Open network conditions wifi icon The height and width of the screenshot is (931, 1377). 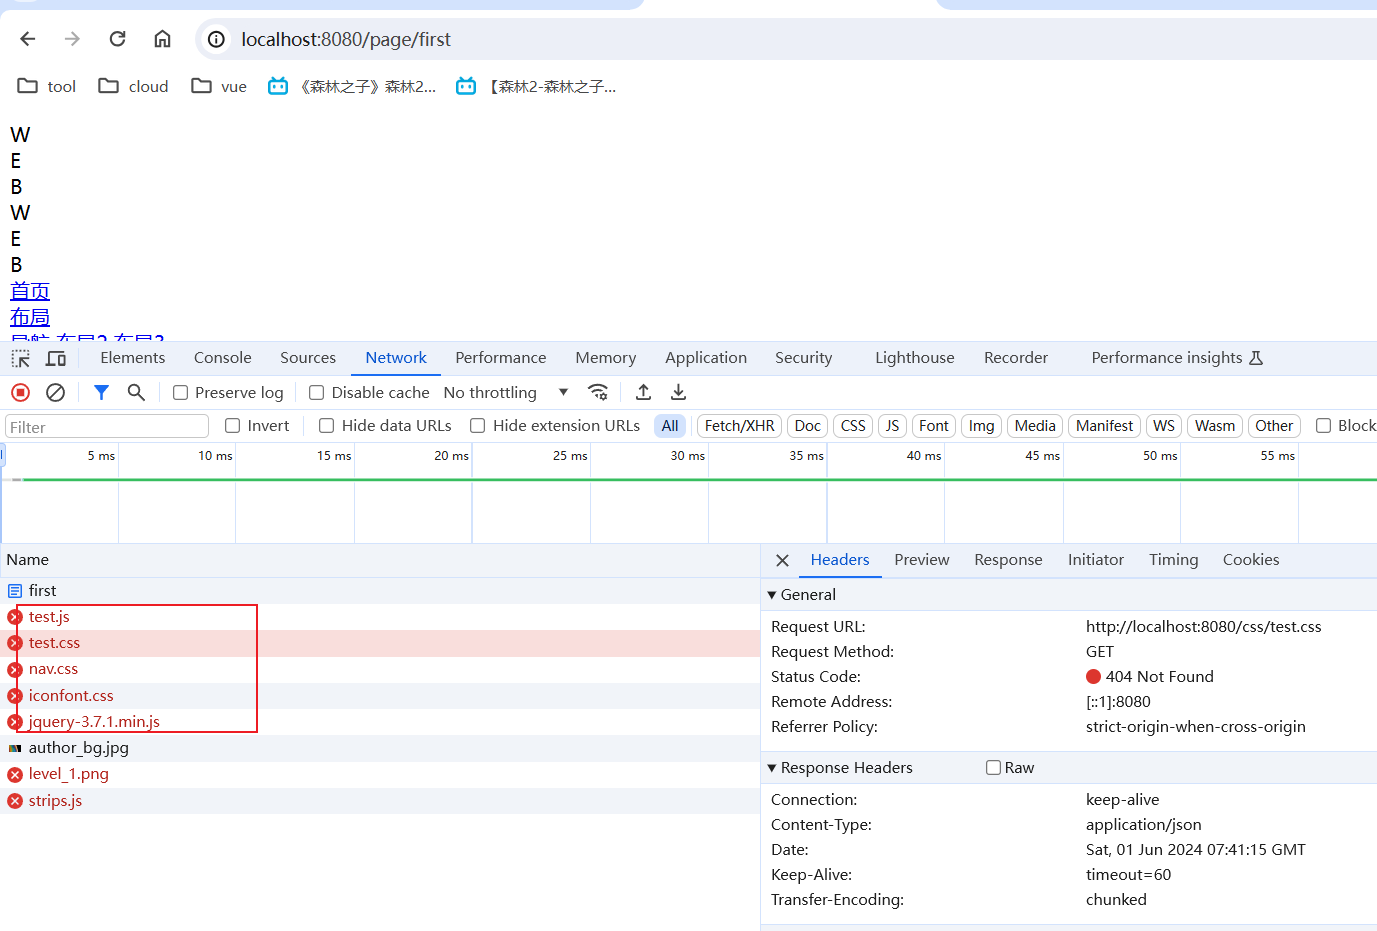(x=598, y=392)
